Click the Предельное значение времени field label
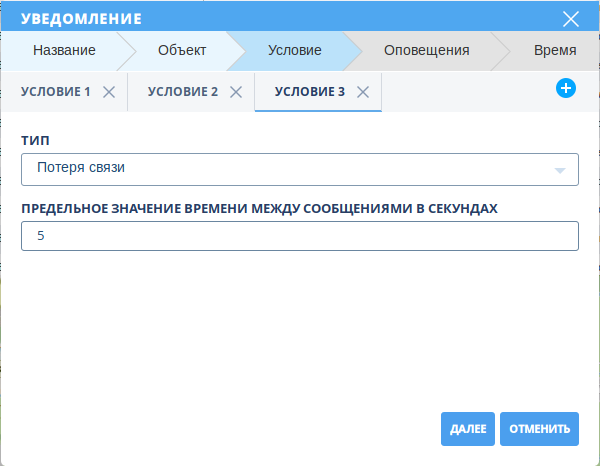Image resolution: width=600 pixels, height=466 pixels. pos(259,208)
